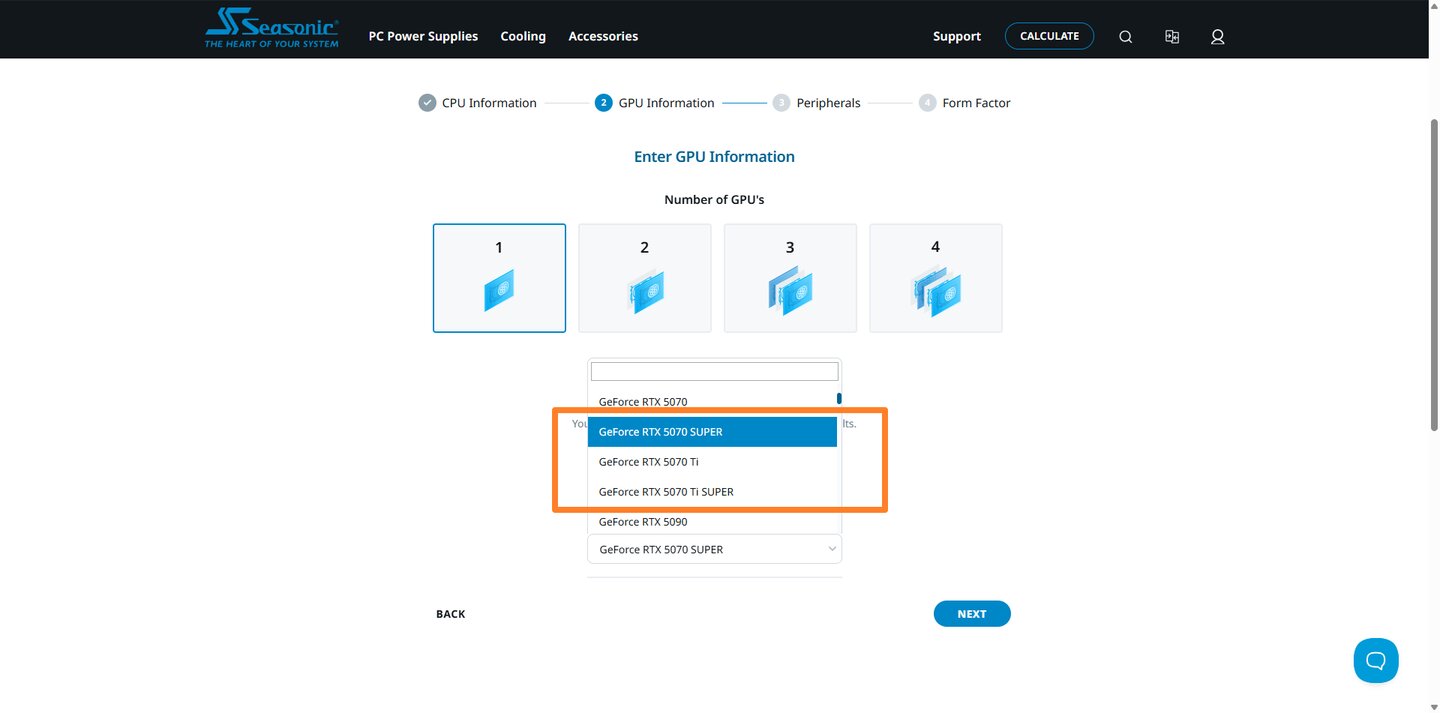
Task: Open the live chat bubble
Action: click(1375, 660)
